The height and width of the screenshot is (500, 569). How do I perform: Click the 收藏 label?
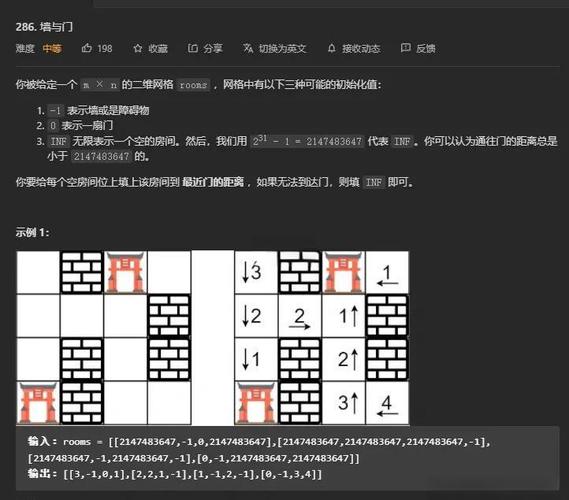click(158, 48)
